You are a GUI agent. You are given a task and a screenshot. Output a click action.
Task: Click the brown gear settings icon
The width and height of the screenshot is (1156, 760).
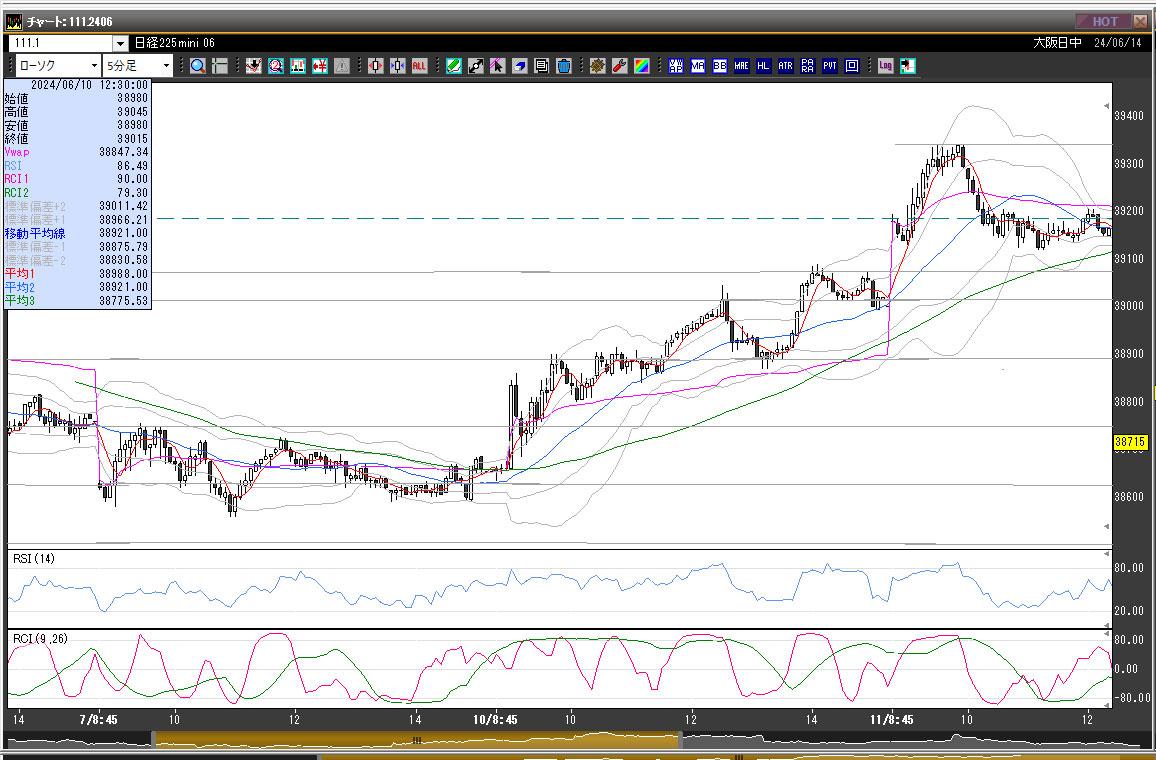click(597, 66)
